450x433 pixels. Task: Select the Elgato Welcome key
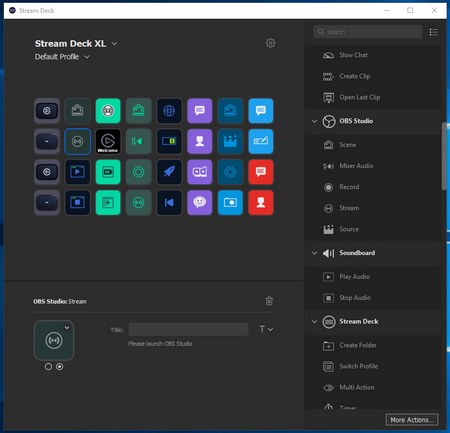pos(108,141)
